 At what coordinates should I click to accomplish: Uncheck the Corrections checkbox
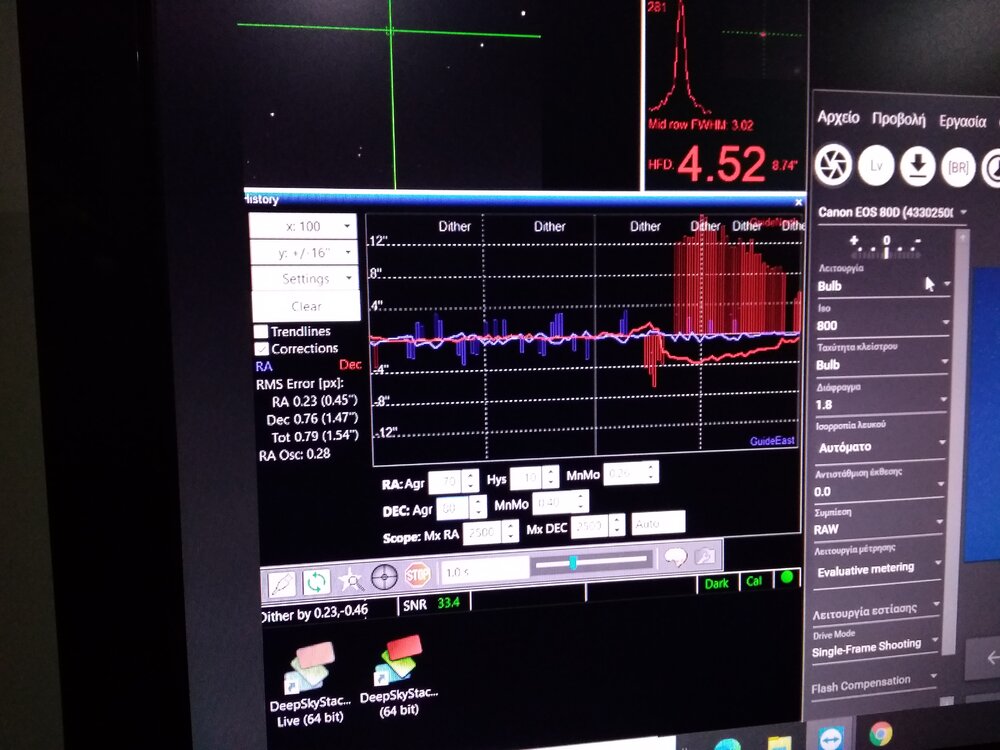(x=262, y=349)
